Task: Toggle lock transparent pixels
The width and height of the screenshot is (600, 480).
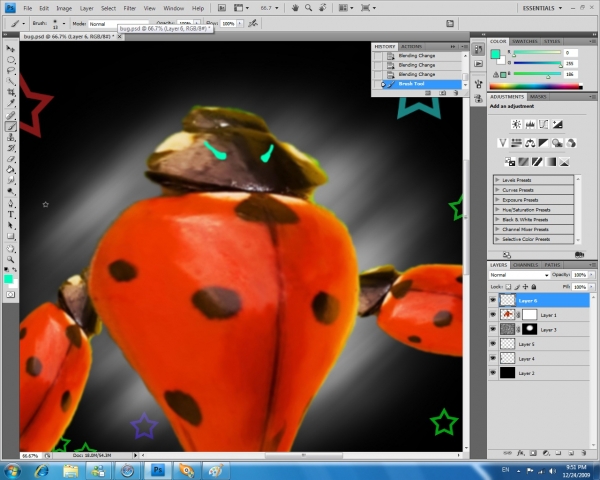Action: (508, 287)
